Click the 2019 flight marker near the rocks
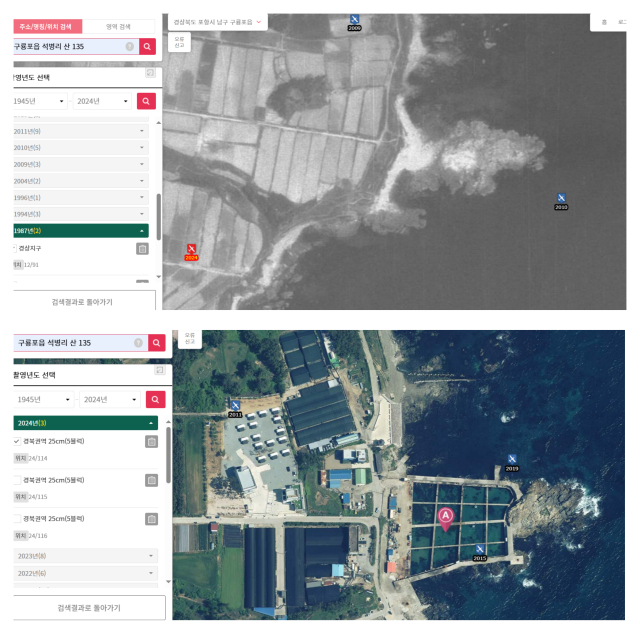 click(x=511, y=460)
